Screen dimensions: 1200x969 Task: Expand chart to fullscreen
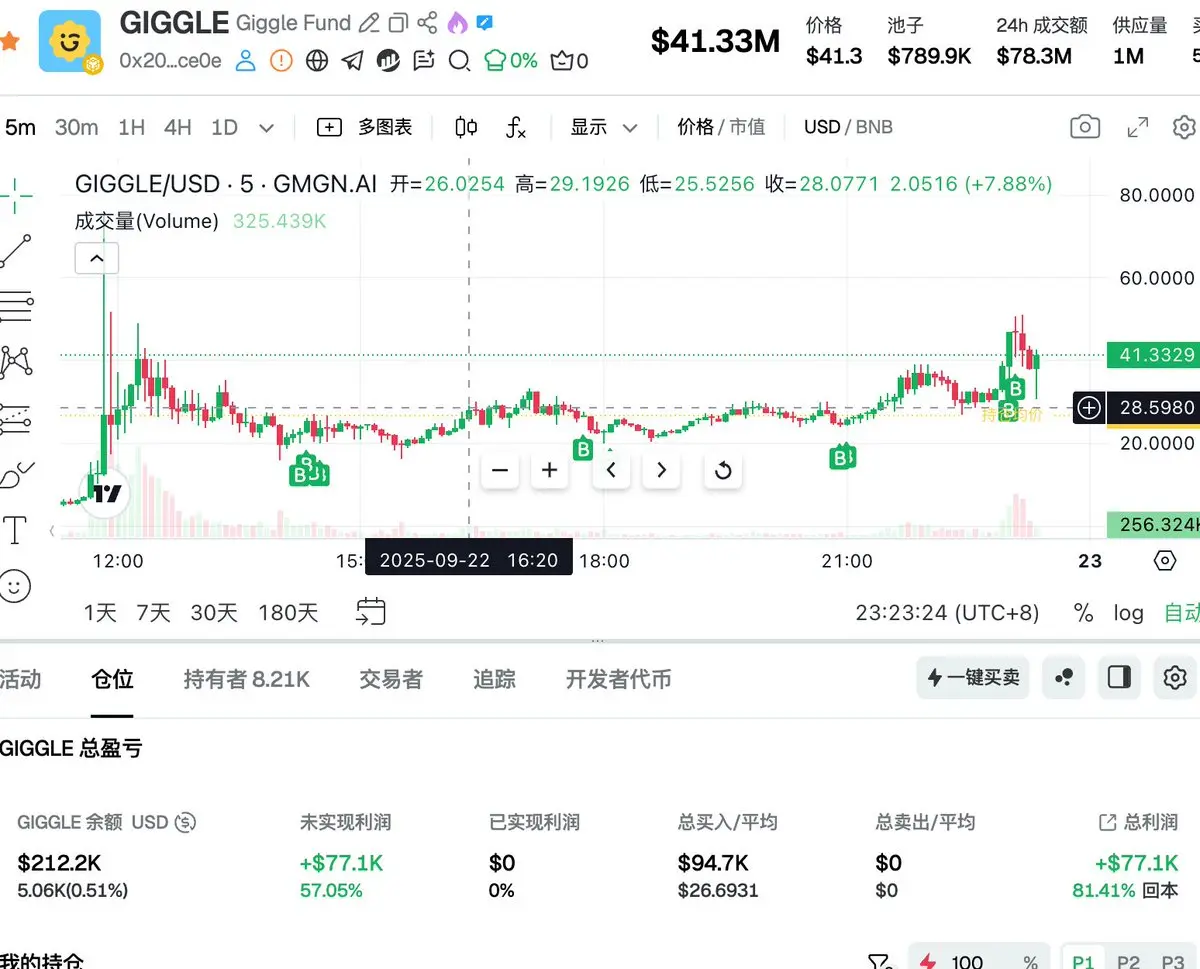1137,127
